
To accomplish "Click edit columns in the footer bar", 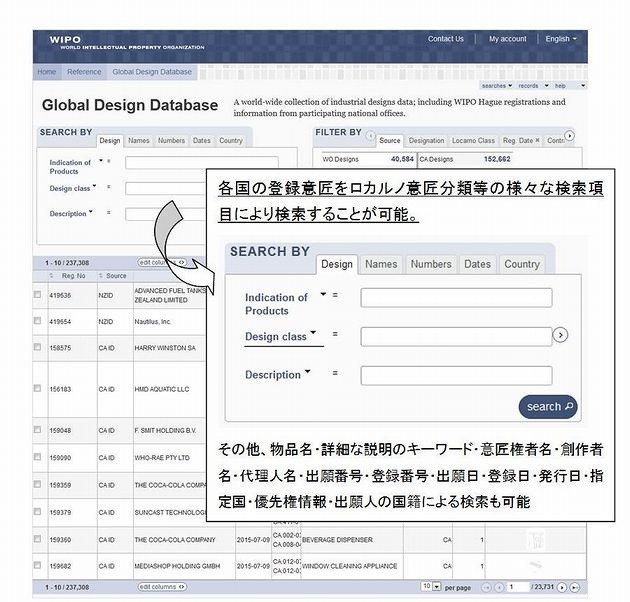I will click(x=162, y=587).
